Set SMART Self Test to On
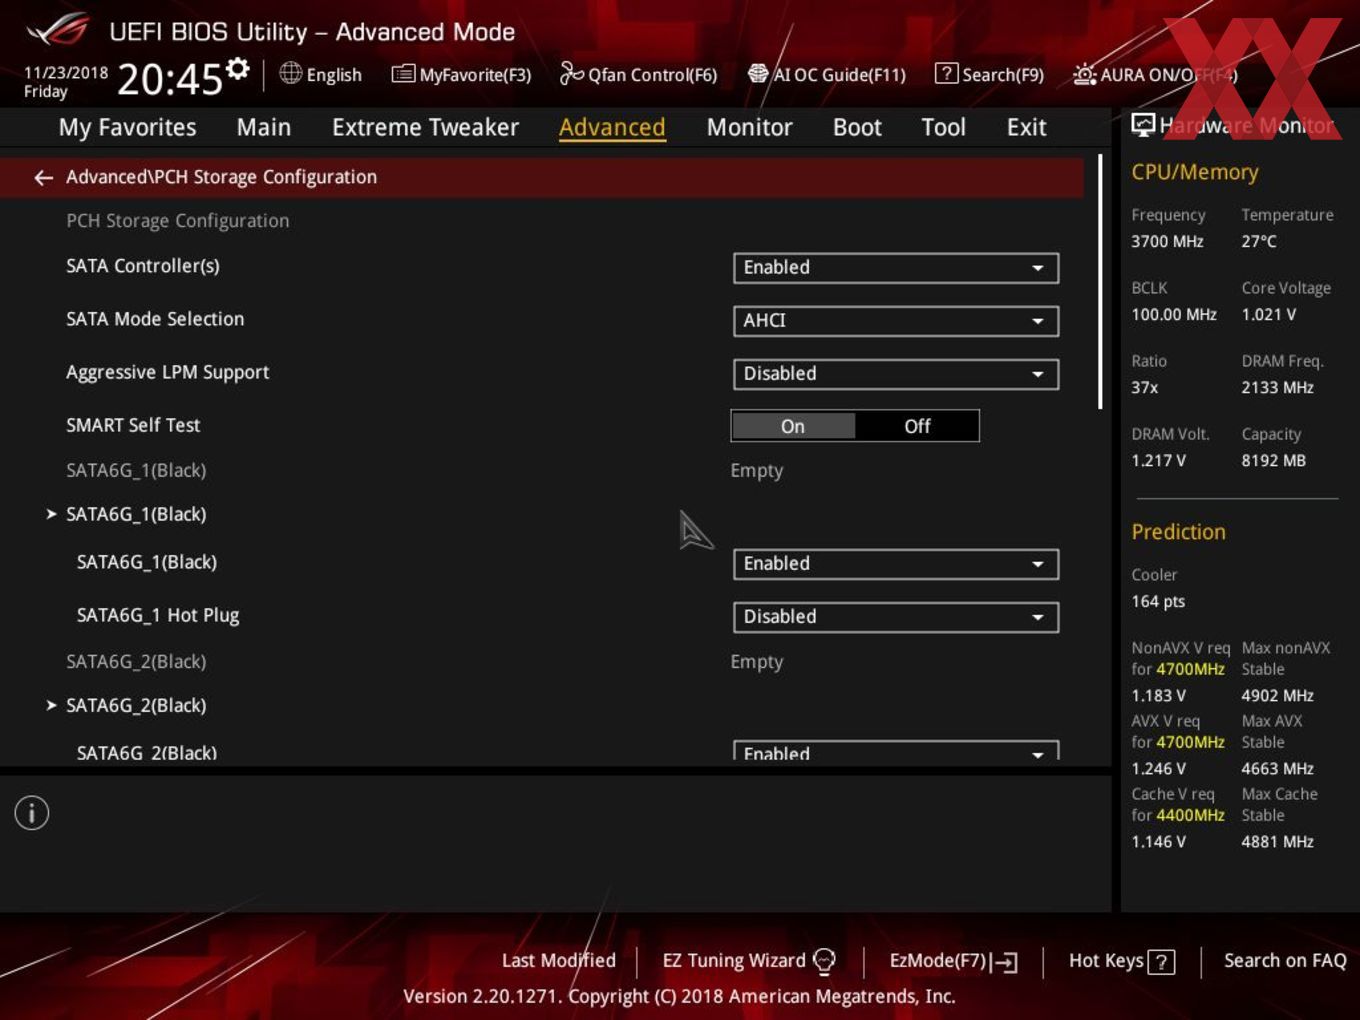This screenshot has height=1020, width=1360. click(793, 426)
